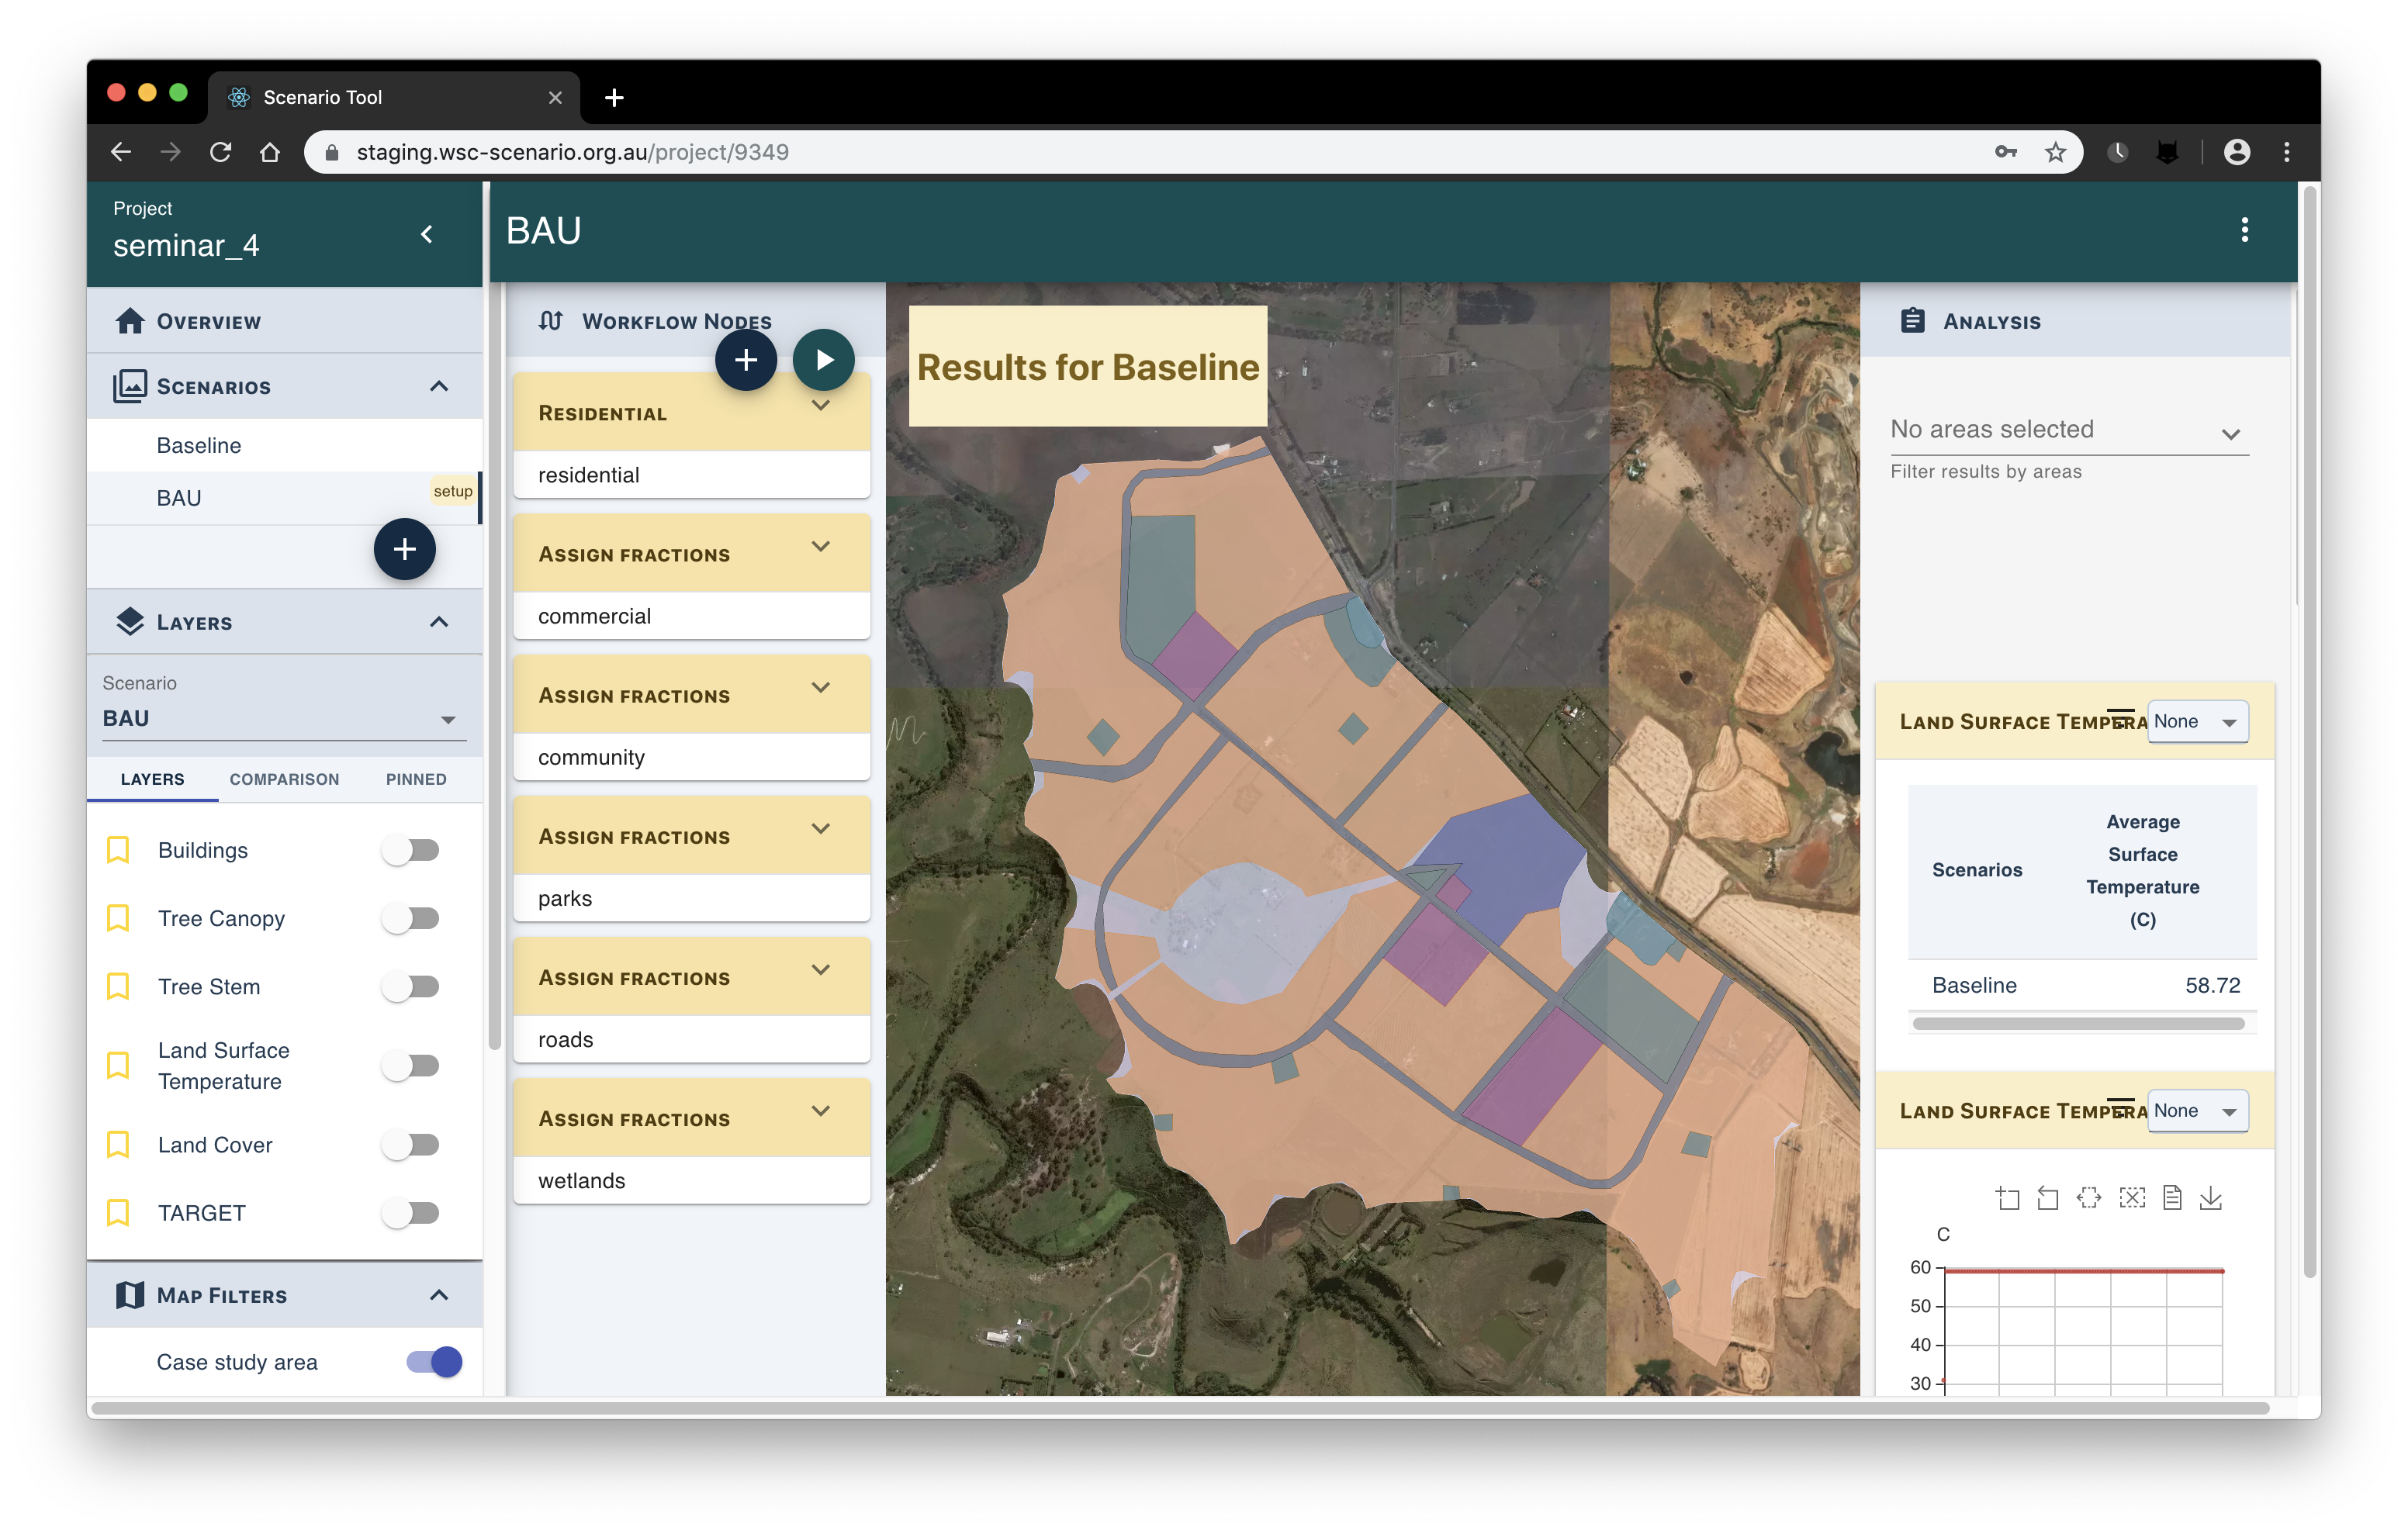Click the page vertical scrollbar on right edge
The image size is (2408, 1534).
(x=2309, y=730)
